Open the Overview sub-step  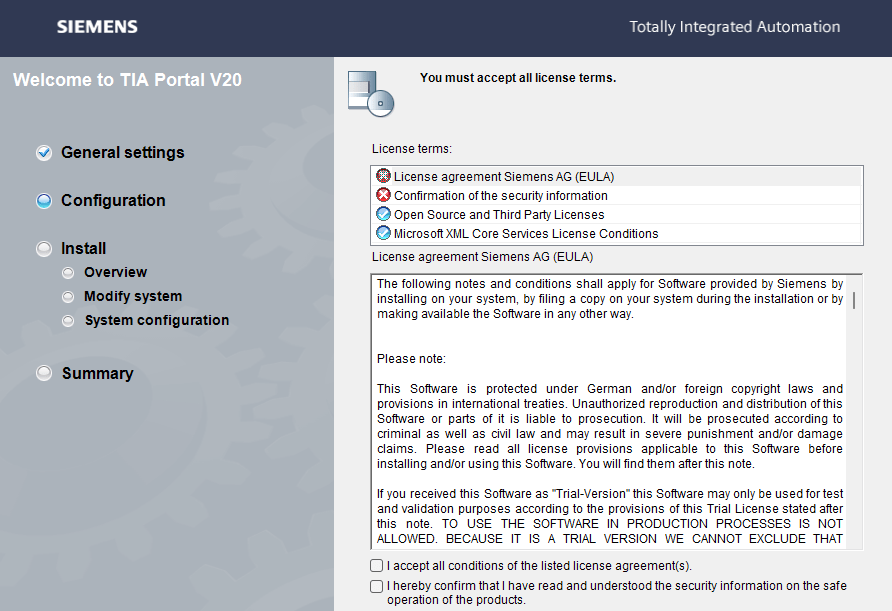click(115, 272)
